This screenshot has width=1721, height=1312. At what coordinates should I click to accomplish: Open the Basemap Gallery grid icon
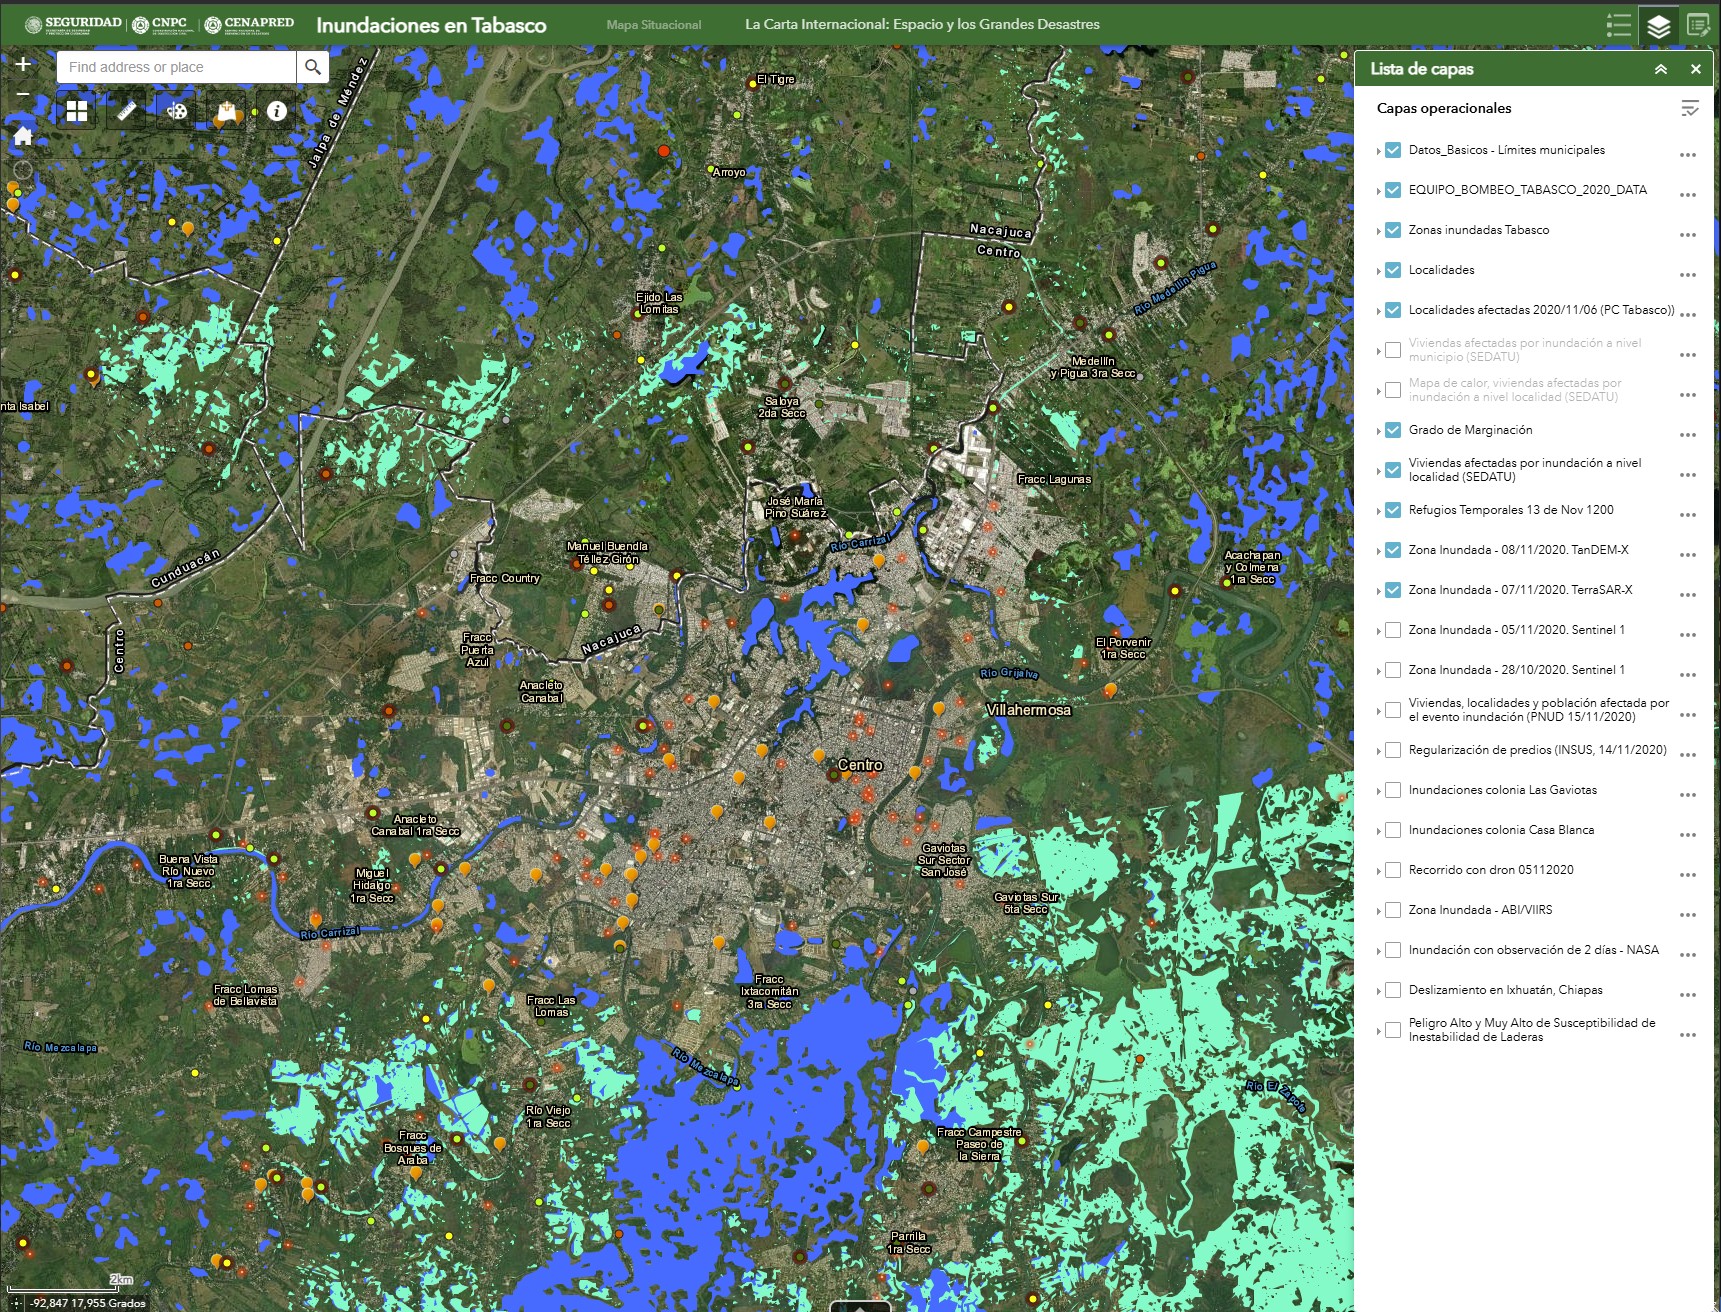tap(77, 111)
